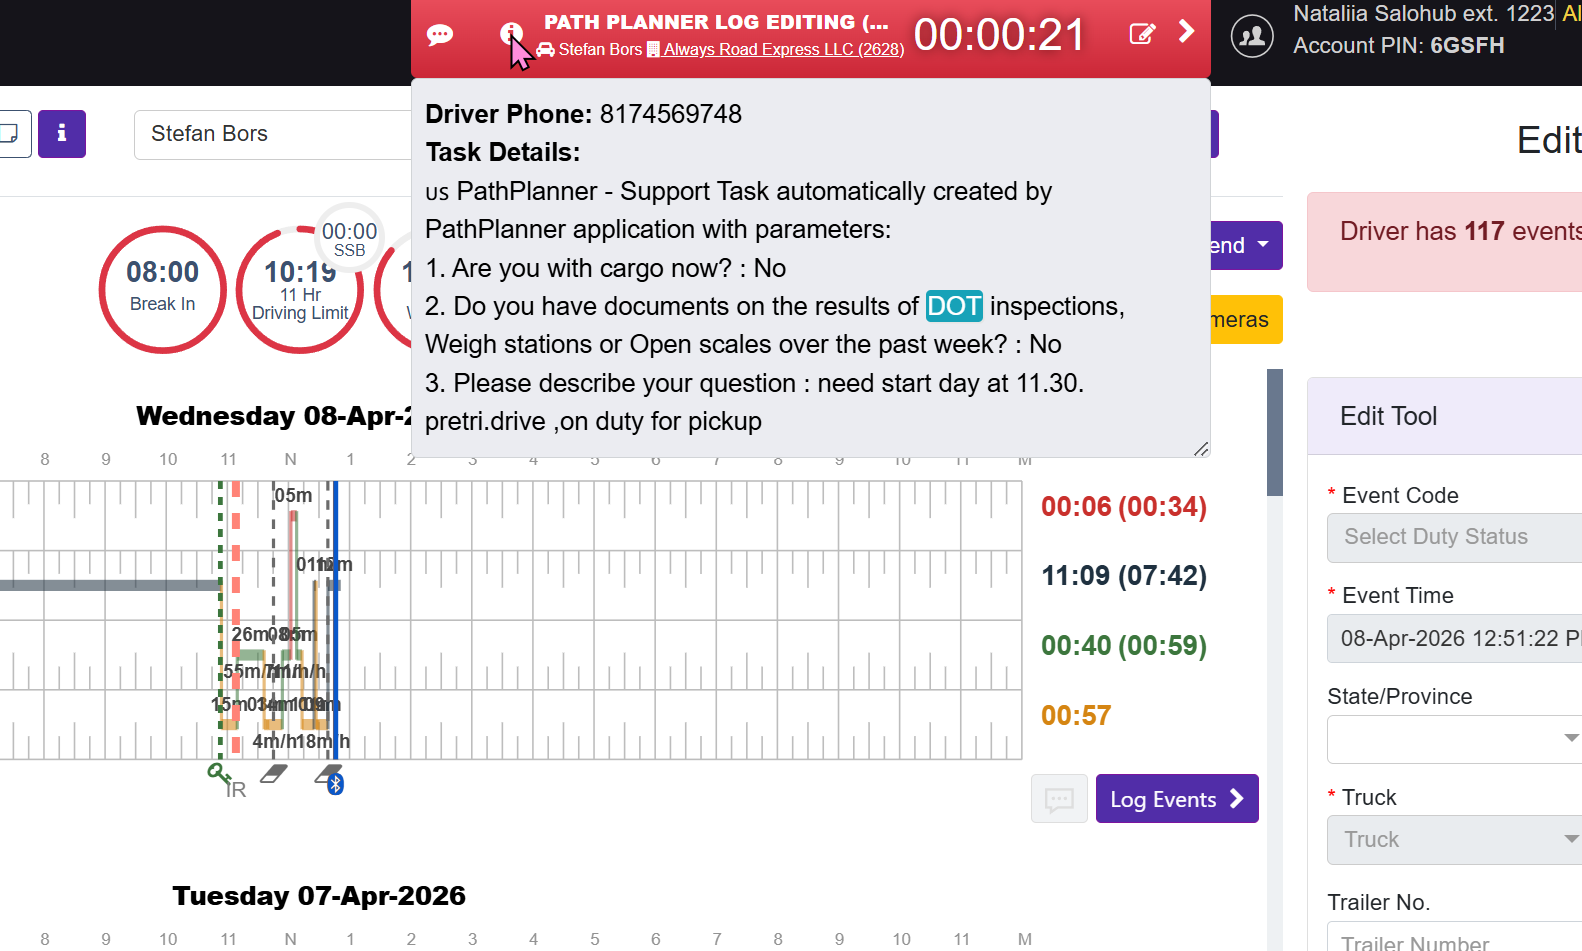The height and width of the screenshot is (951, 1582).
Task: Click the Account PIN 6GSFH text
Action: click(x=1399, y=46)
